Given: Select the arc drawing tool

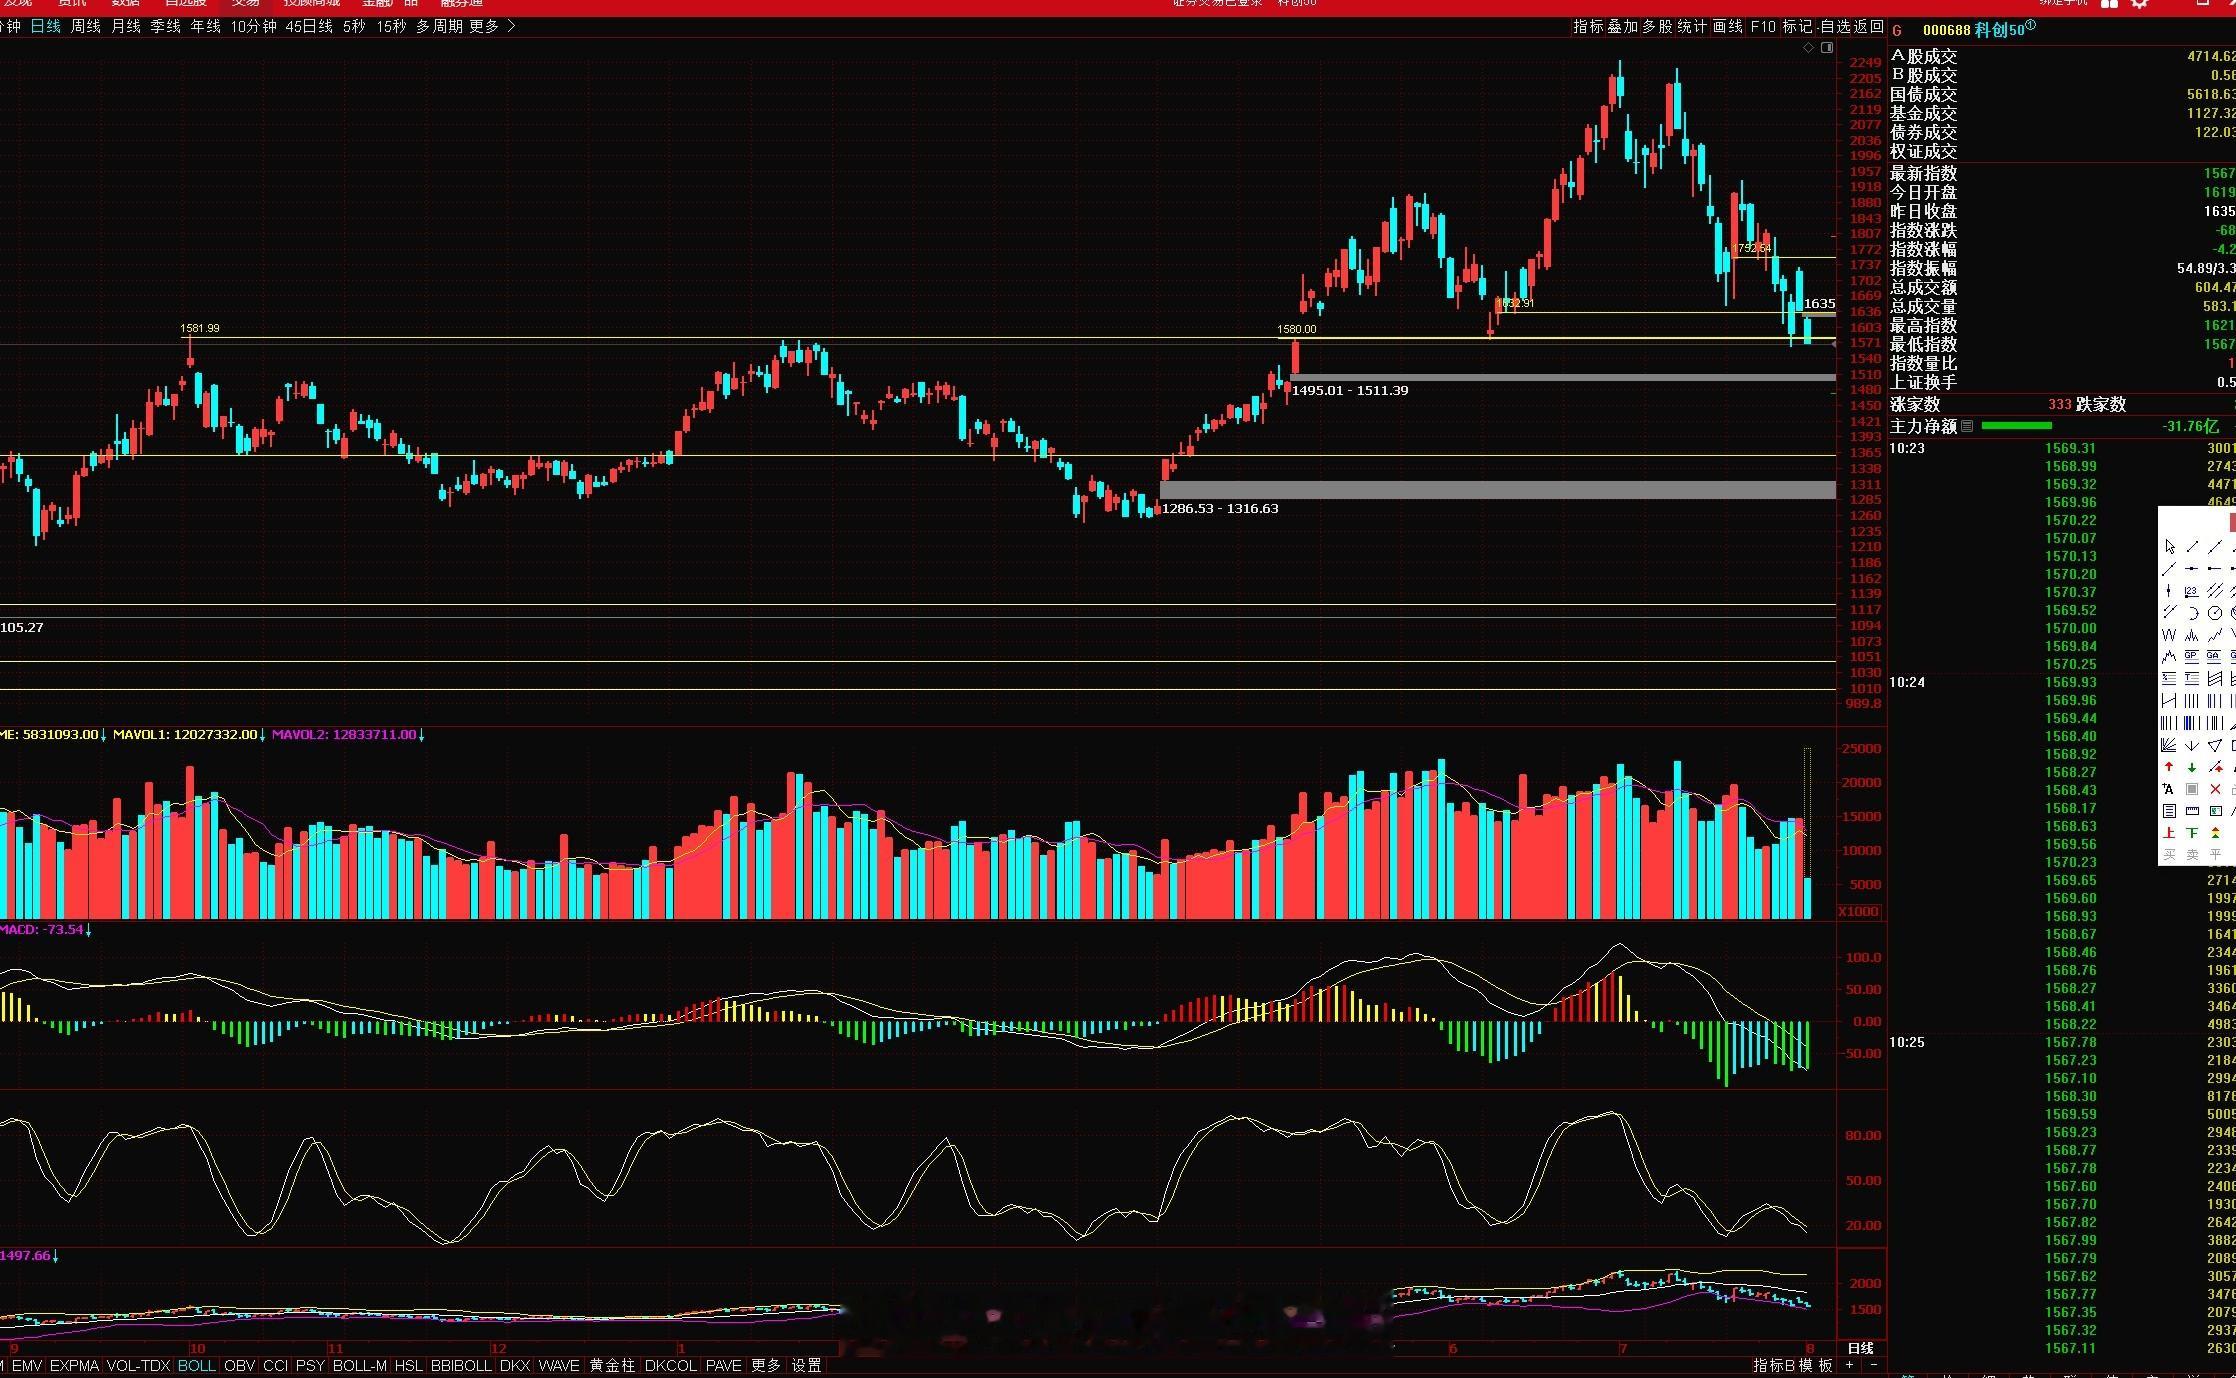Looking at the screenshot, I should pos(2192,613).
